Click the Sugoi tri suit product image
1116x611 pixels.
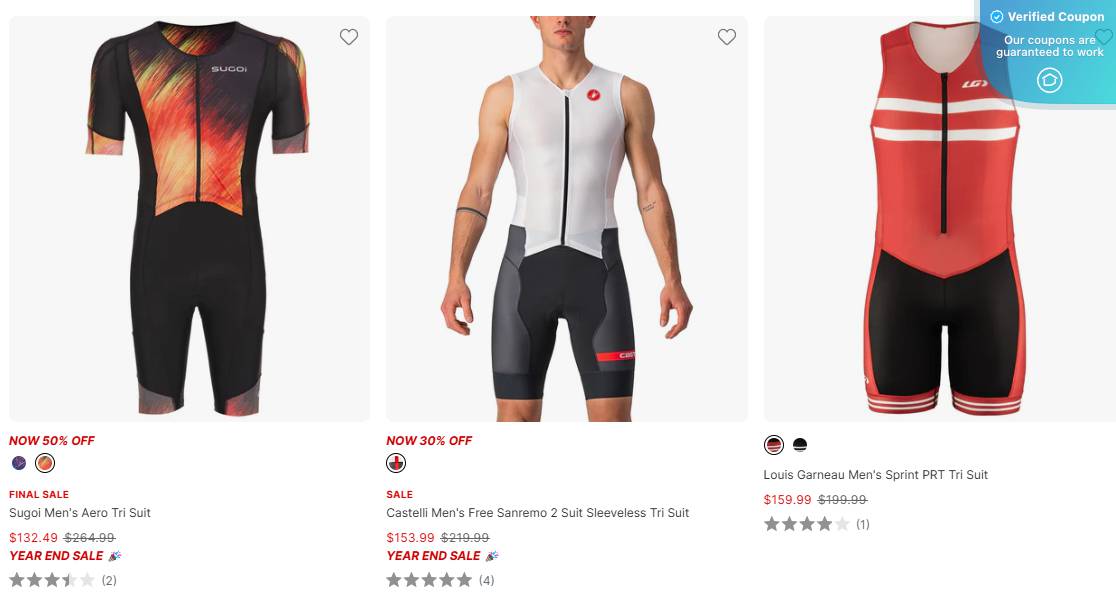tap(189, 220)
